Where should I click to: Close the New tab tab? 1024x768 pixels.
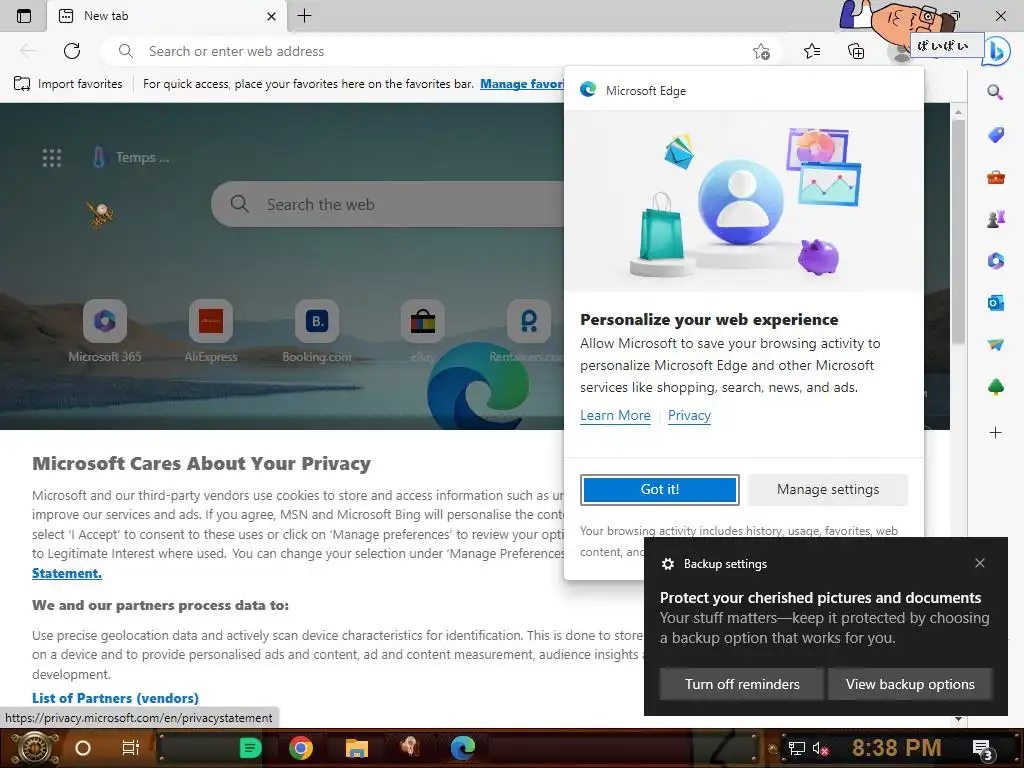click(272, 16)
